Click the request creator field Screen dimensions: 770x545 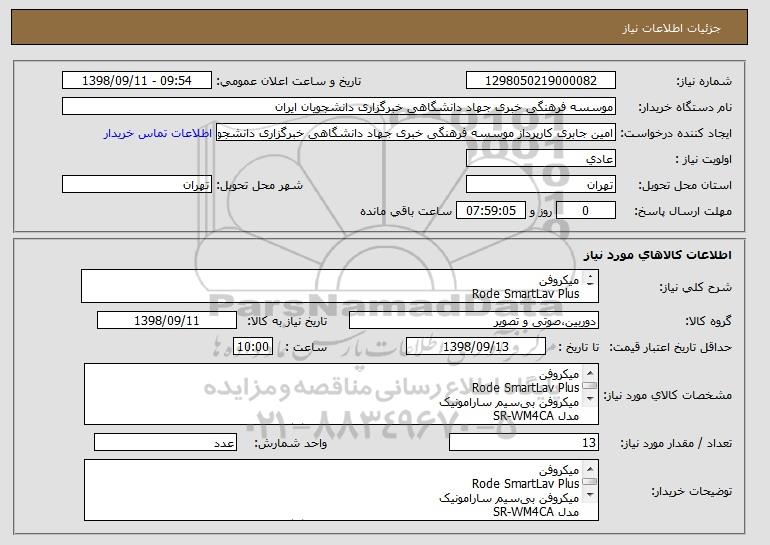click(x=416, y=133)
